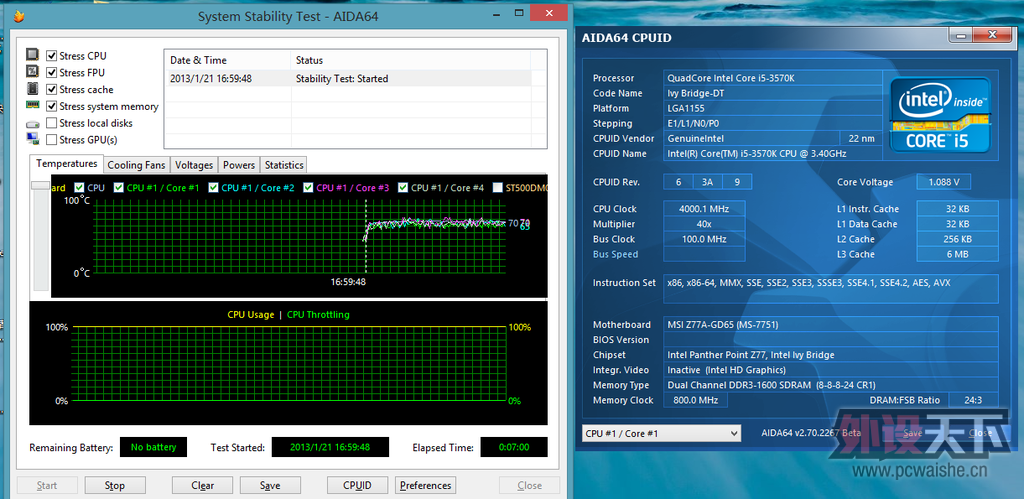Hide CPU #1 / Core #2 graph line

pos(213,187)
